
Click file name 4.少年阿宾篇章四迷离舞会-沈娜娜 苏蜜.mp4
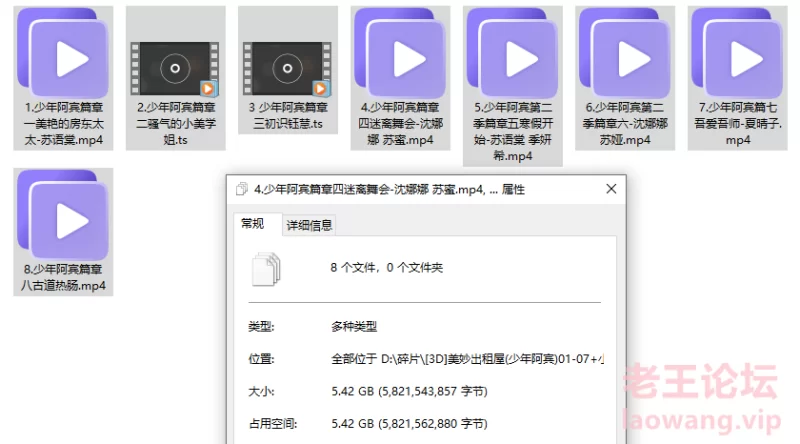[400, 124]
